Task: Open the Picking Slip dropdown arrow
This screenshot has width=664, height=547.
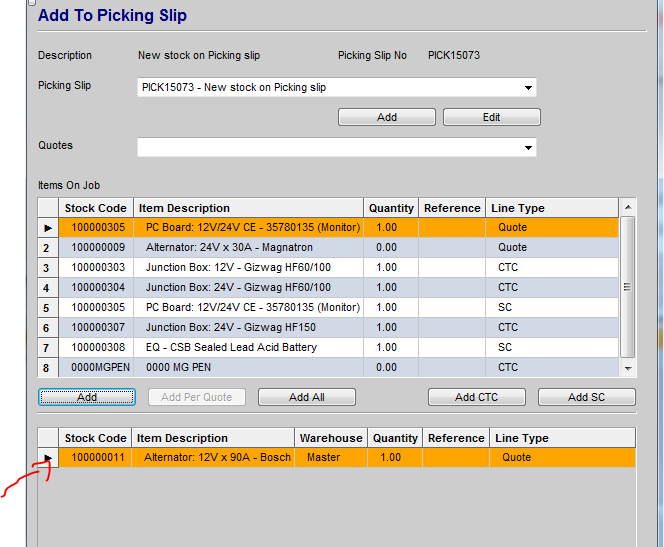Action: (x=527, y=88)
